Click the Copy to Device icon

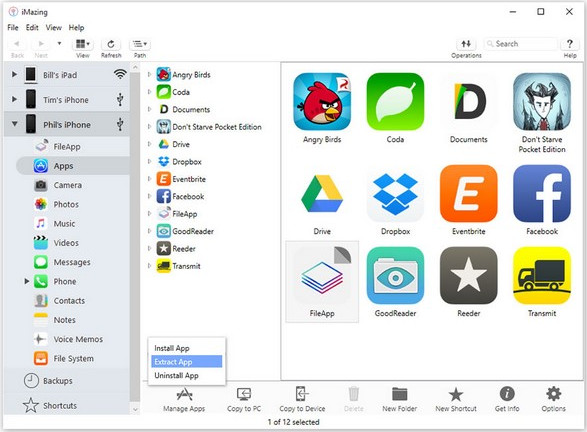302,394
